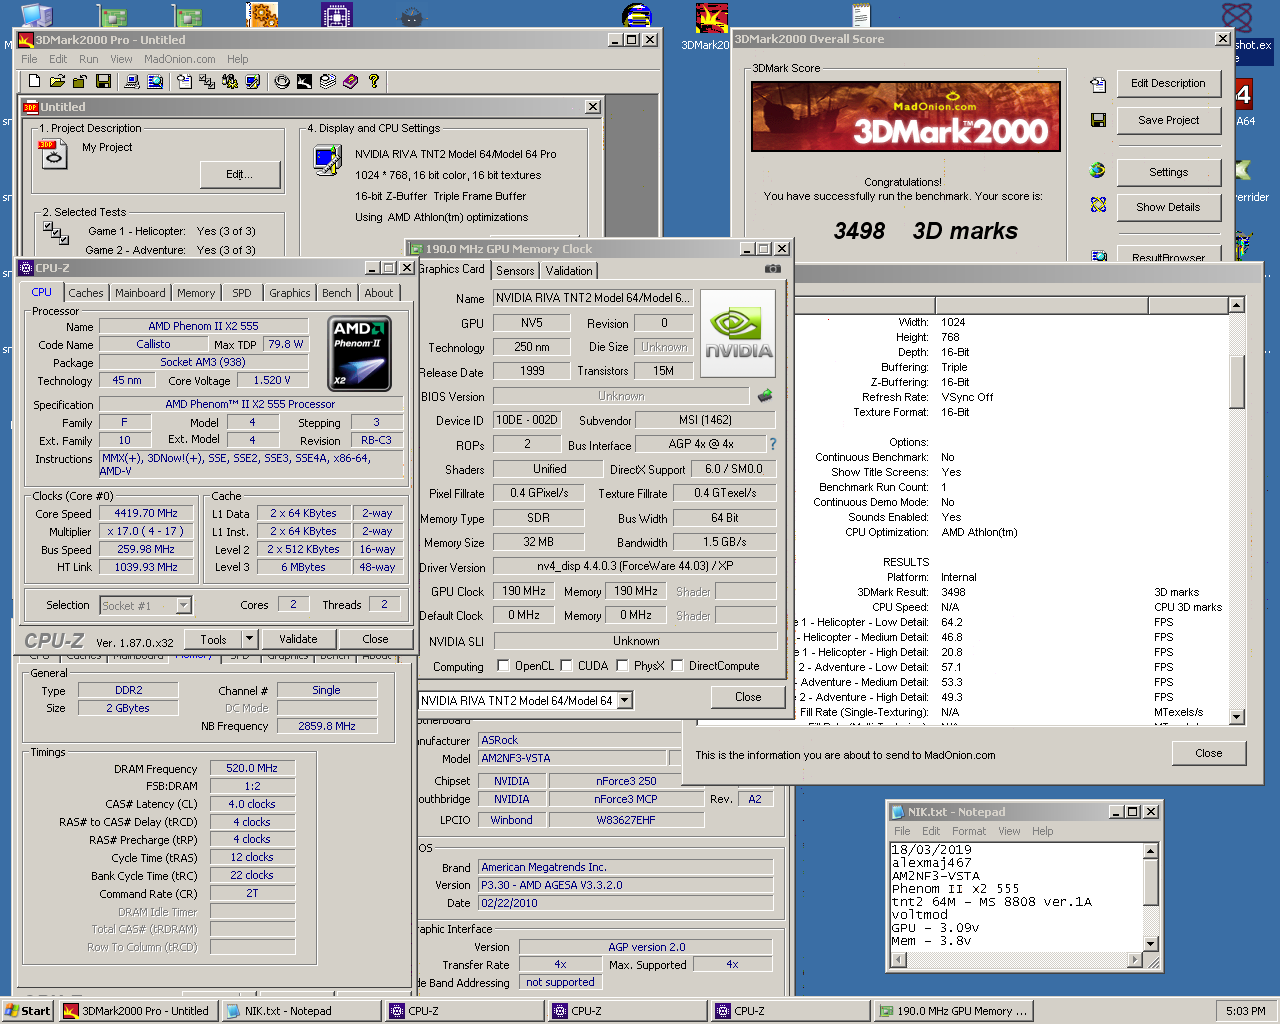Open the Validation tab in GPU-Z
1280x1024 pixels.
(569, 270)
